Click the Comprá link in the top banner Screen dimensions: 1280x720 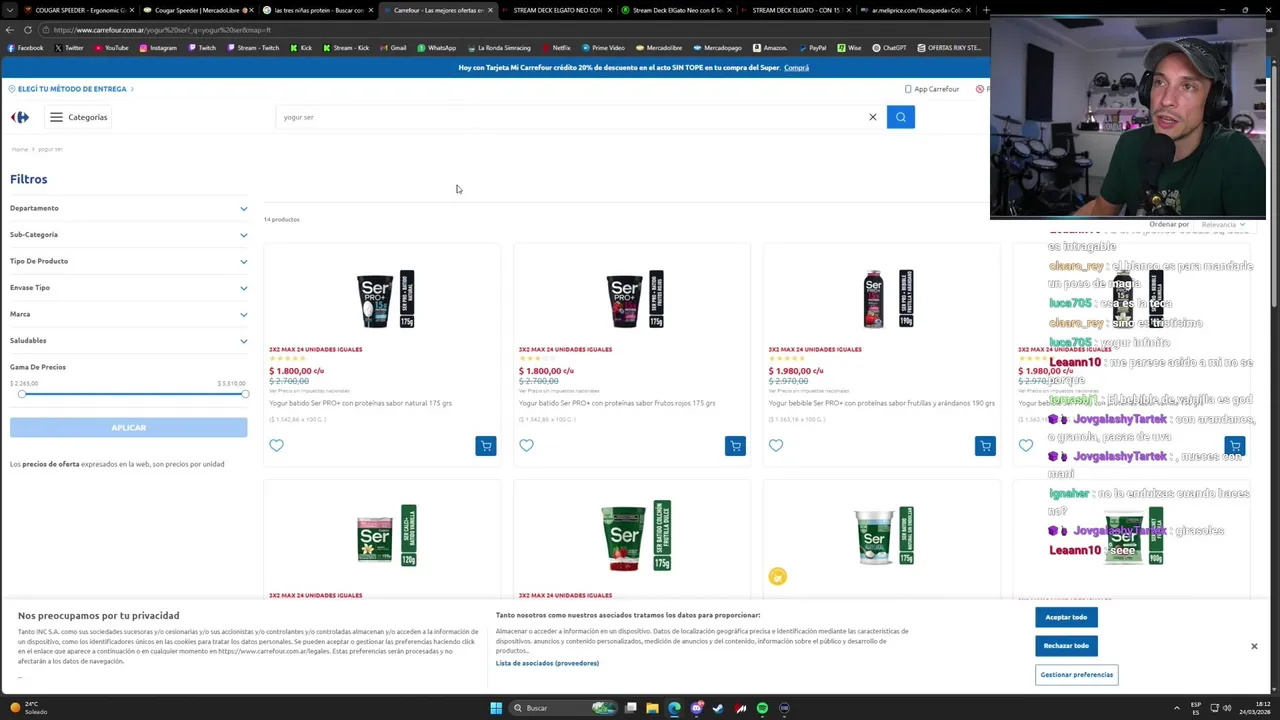[796, 68]
